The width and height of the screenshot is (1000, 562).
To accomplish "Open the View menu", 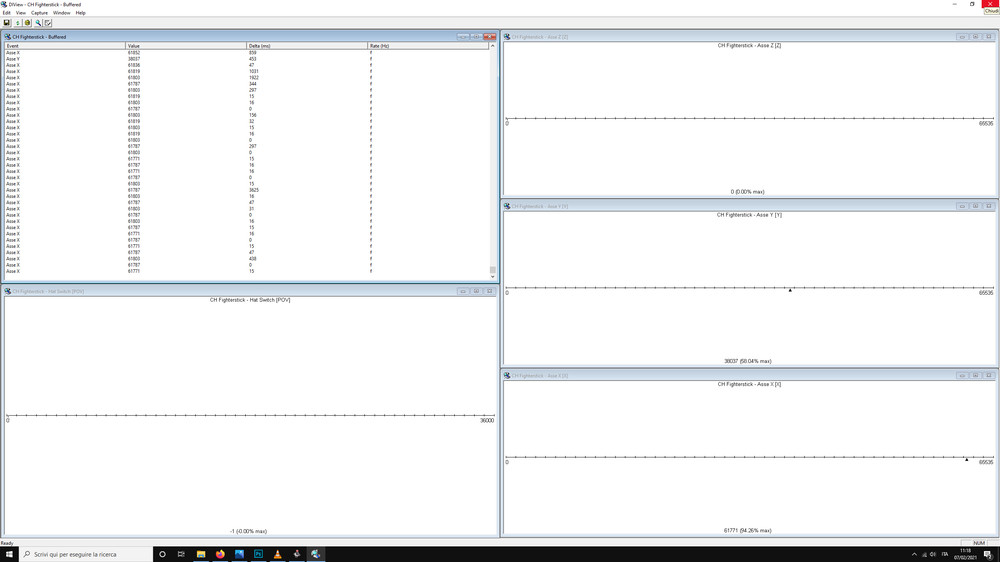I will 20,13.
